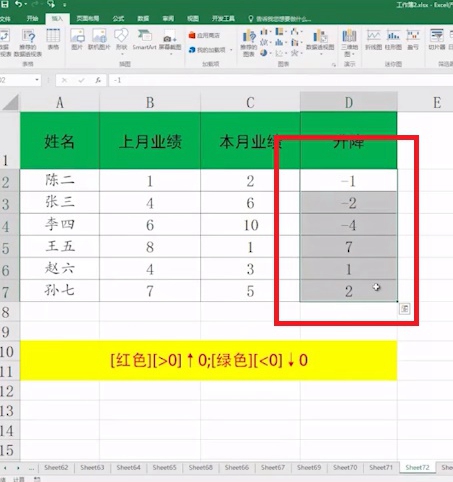Image resolution: width=453 pixels, height=482 pixels.
Task: Open the Shapes (形状) gallery
Action: pyautogui.click(x=121, y=42)
